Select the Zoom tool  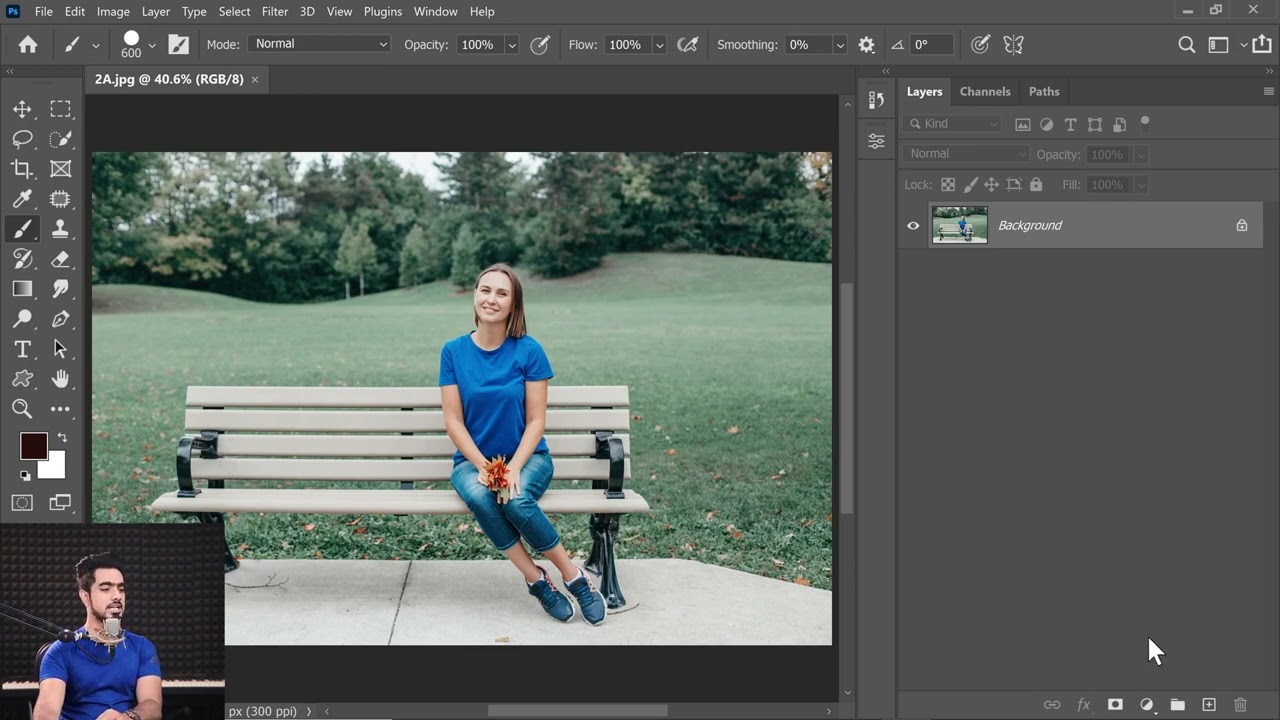[x=22, y=408]
